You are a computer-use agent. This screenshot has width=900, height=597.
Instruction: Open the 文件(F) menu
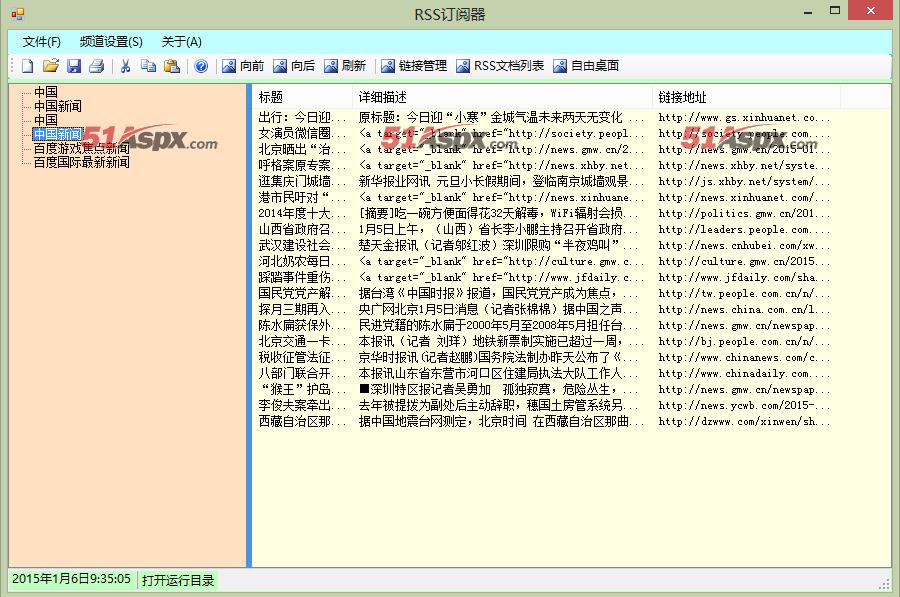41,42
